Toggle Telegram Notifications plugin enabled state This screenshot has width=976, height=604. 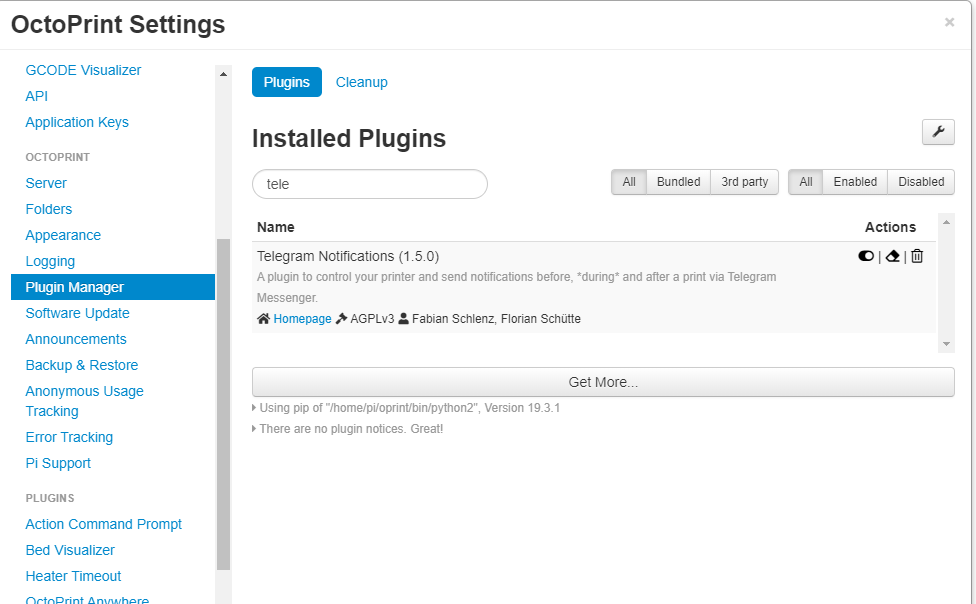click(x=866, y=256)
